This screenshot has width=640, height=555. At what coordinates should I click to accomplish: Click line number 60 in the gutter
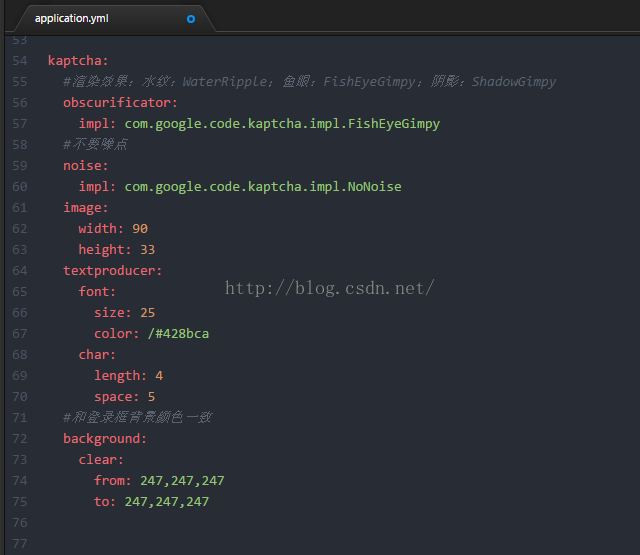pos(20,187)
